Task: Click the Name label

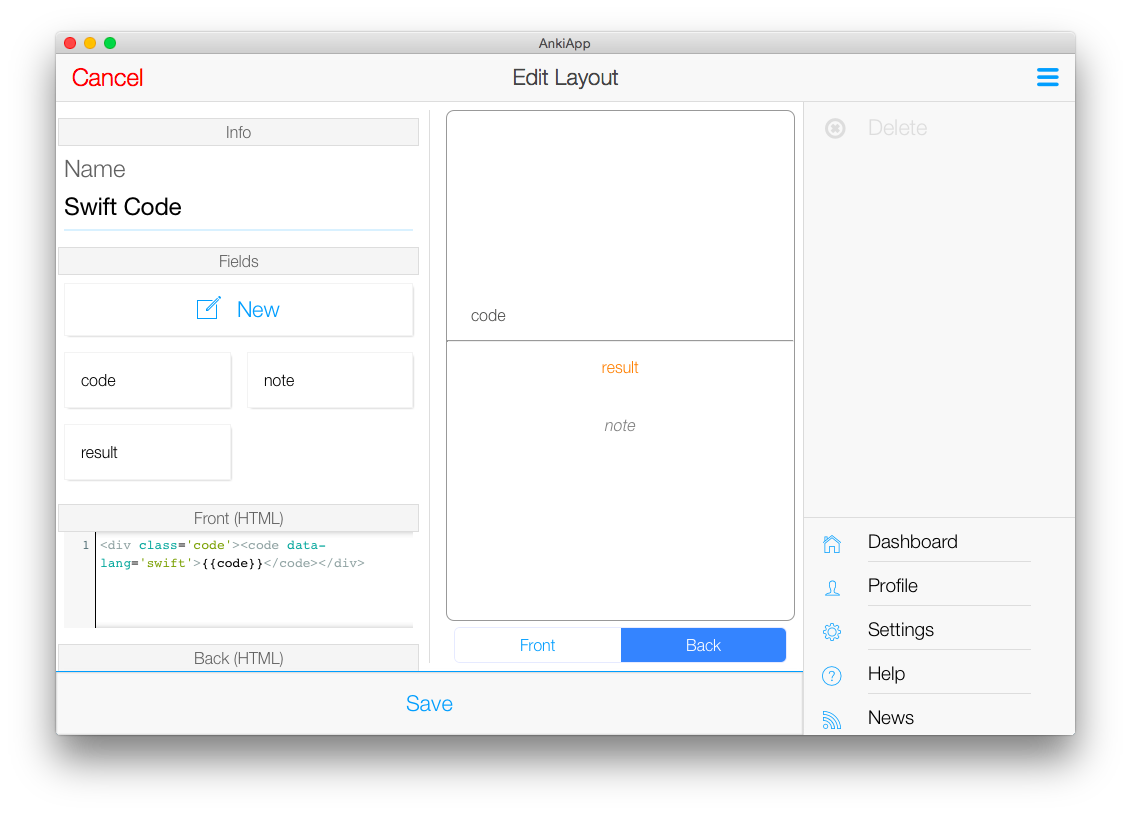Action: click(x=94, y=169)
